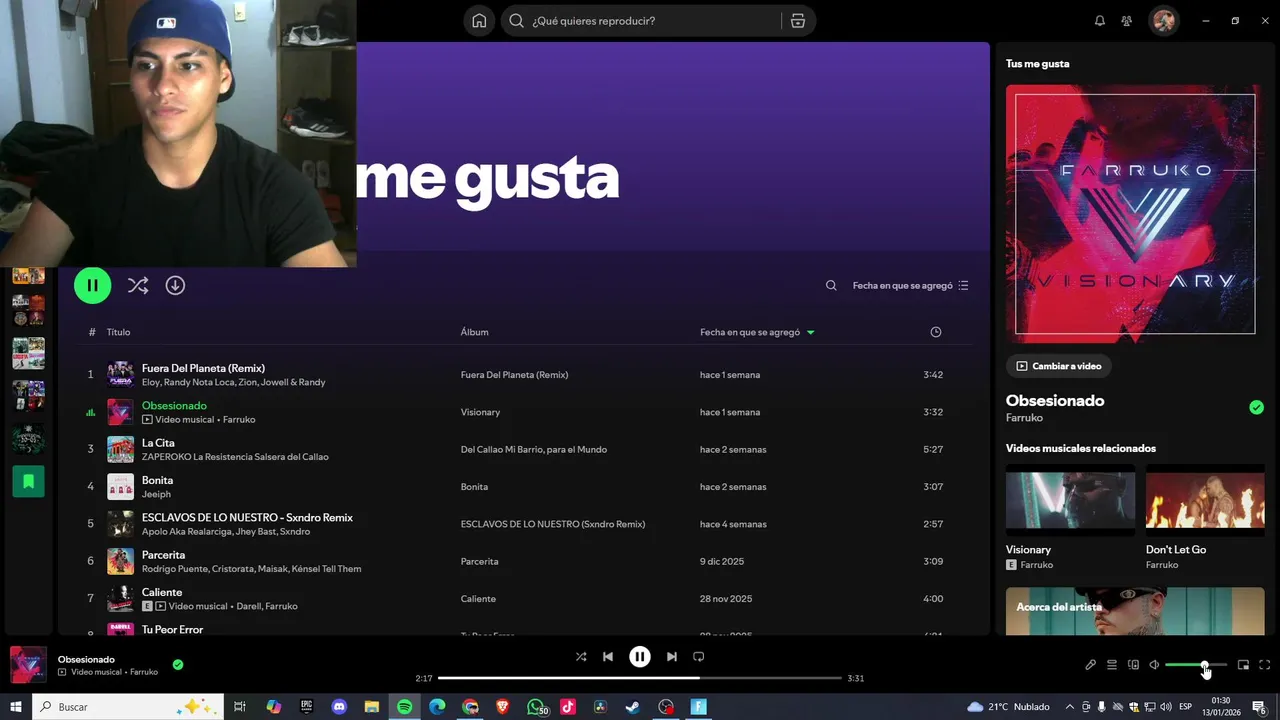Go to Spotify home with the house icon
Image resolution: width=1280 pixels, height=720 pixels.
(x=479, y=21)
